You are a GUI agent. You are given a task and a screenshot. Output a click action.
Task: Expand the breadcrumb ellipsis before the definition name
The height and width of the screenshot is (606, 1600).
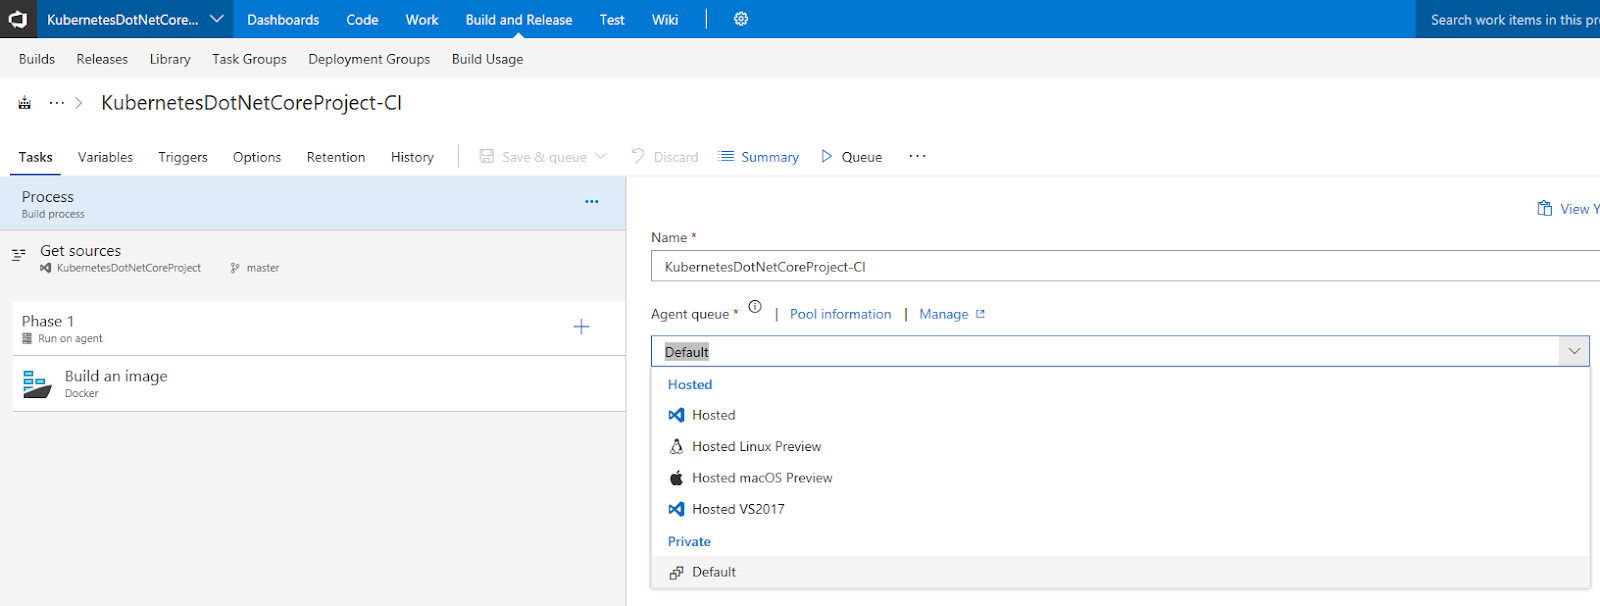tap(57, 103)
